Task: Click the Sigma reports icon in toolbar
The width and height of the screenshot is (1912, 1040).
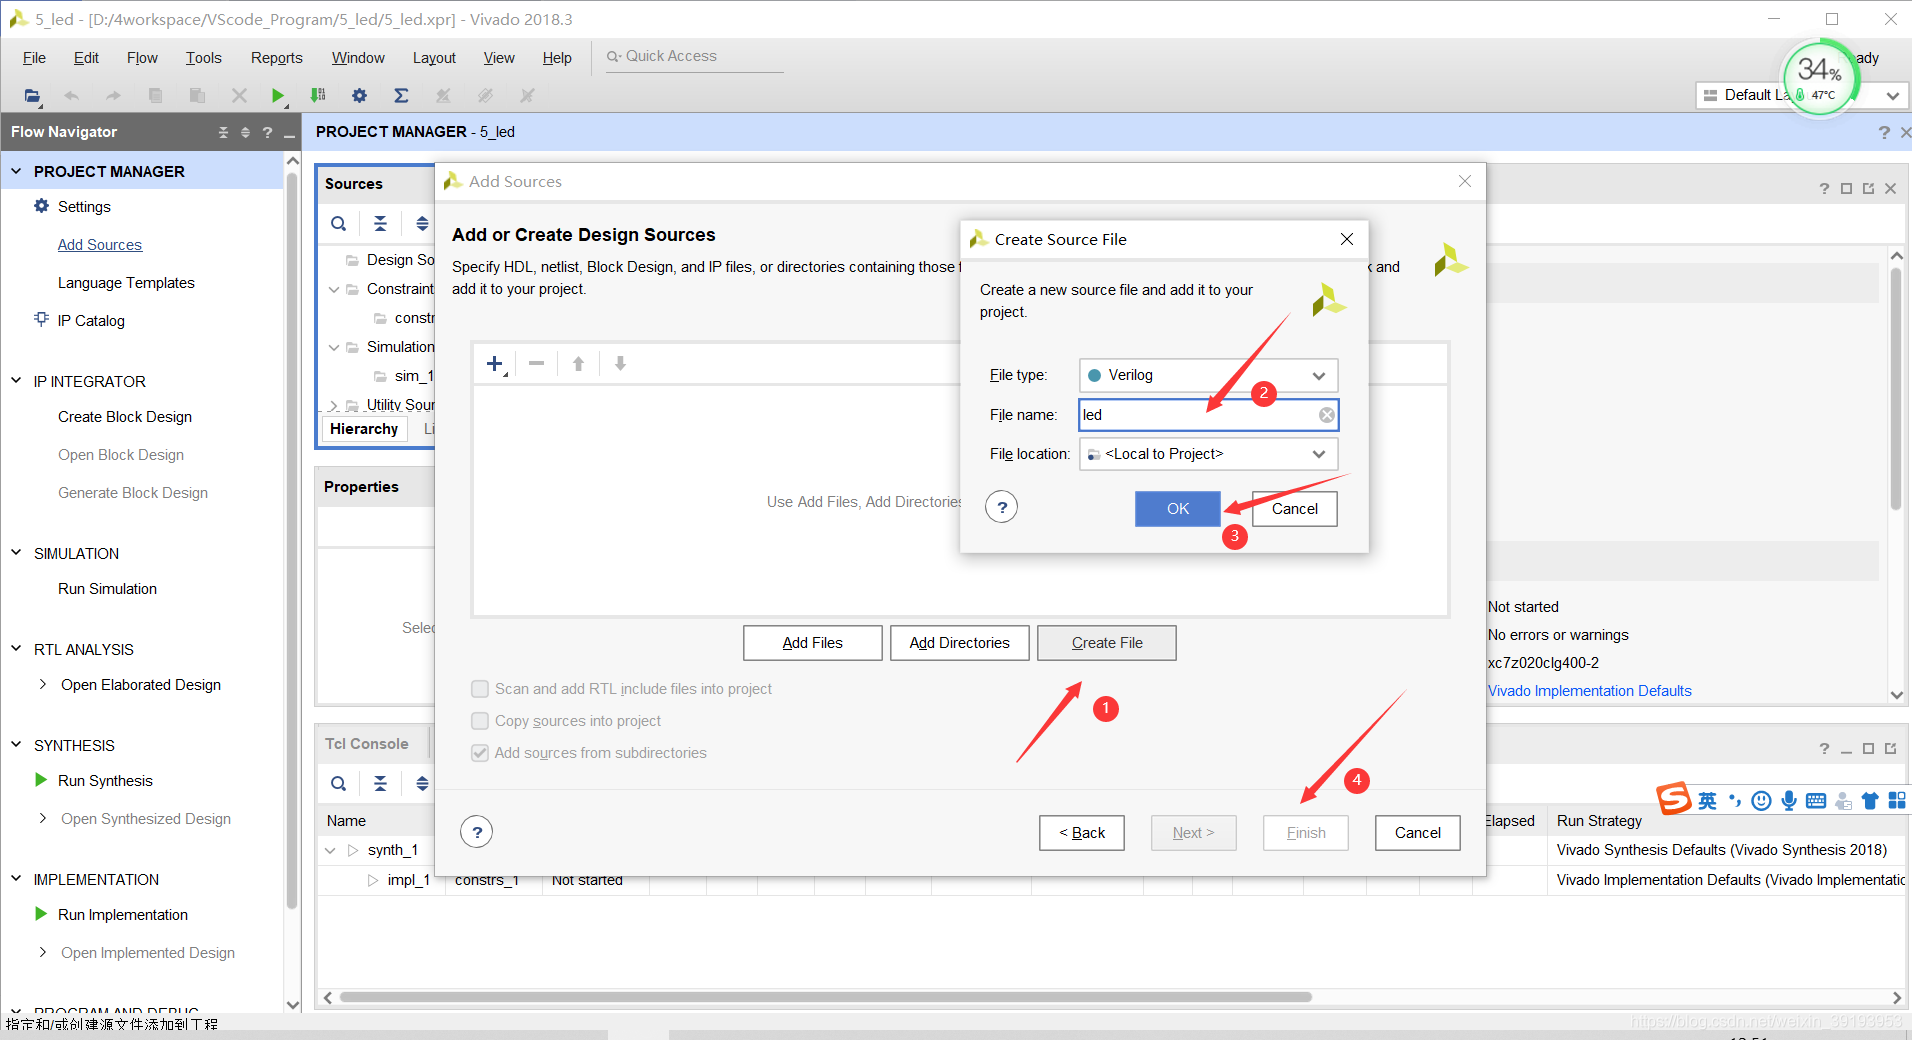Action: (401, 96)
